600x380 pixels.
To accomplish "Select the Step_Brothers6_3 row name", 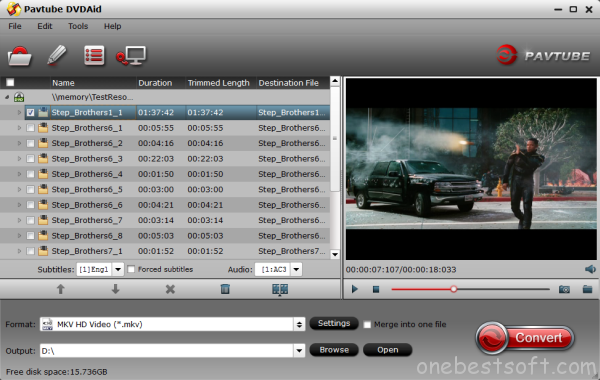I will tap(87, 159).
